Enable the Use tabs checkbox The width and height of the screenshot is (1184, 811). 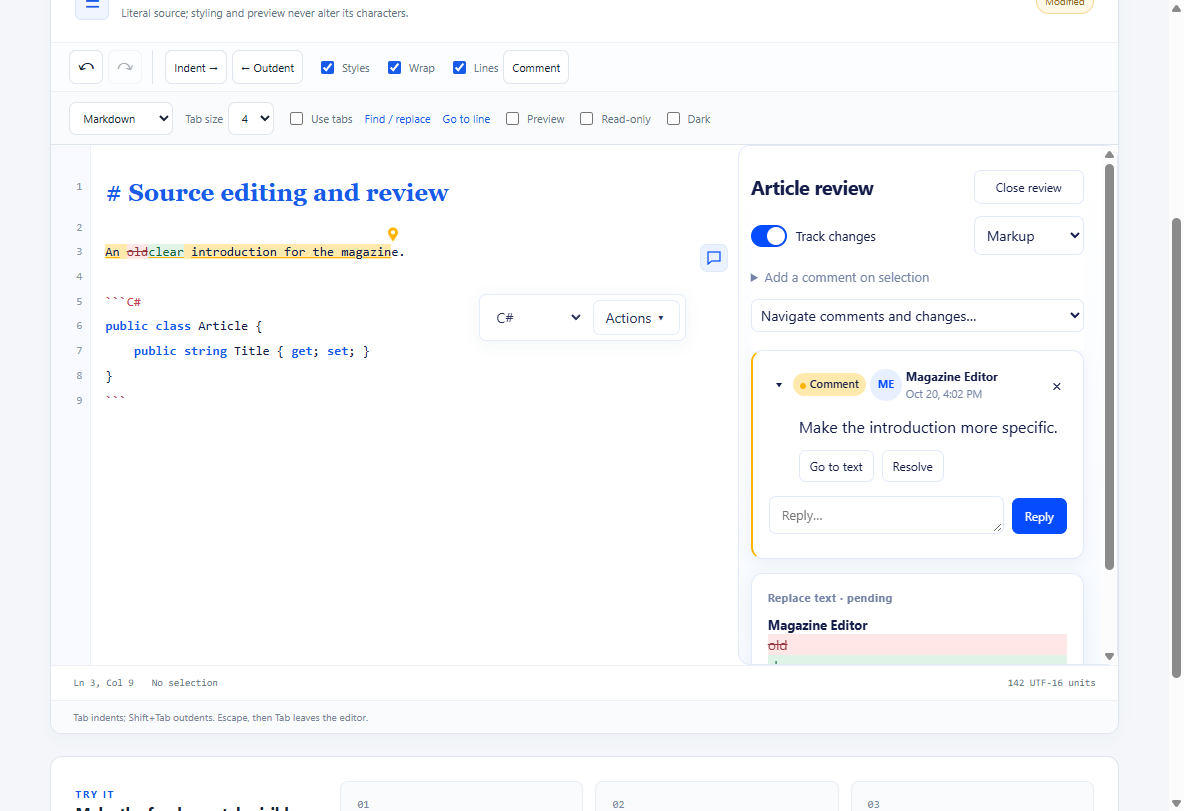coord(297,119)
